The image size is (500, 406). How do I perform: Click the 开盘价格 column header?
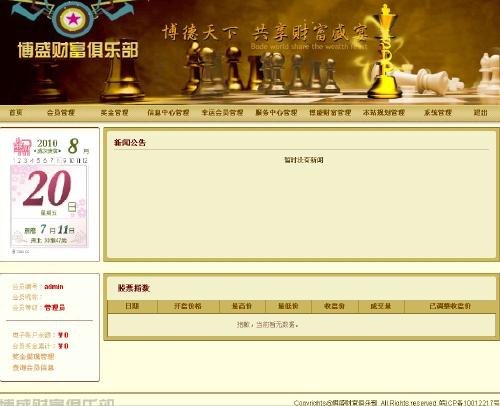[188, 306]
